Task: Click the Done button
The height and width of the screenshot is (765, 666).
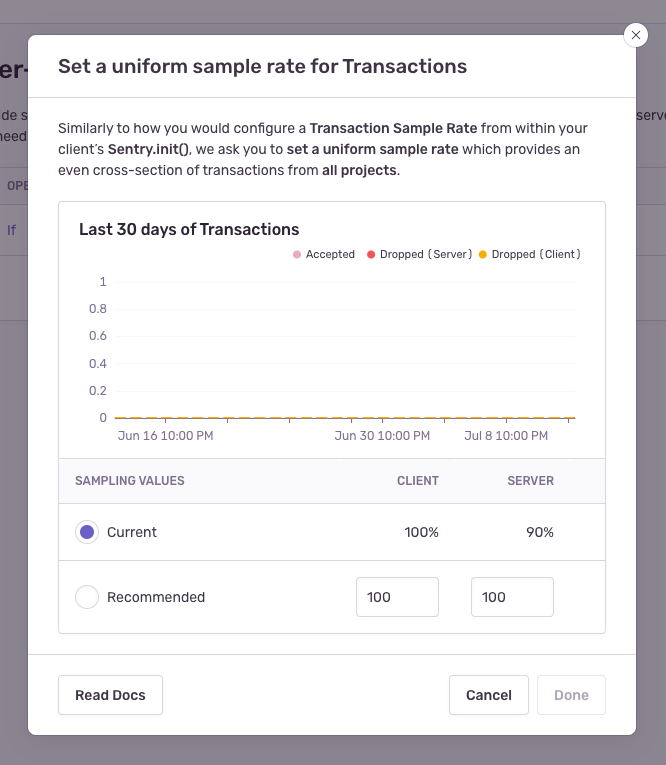Action: click(571, 695)
